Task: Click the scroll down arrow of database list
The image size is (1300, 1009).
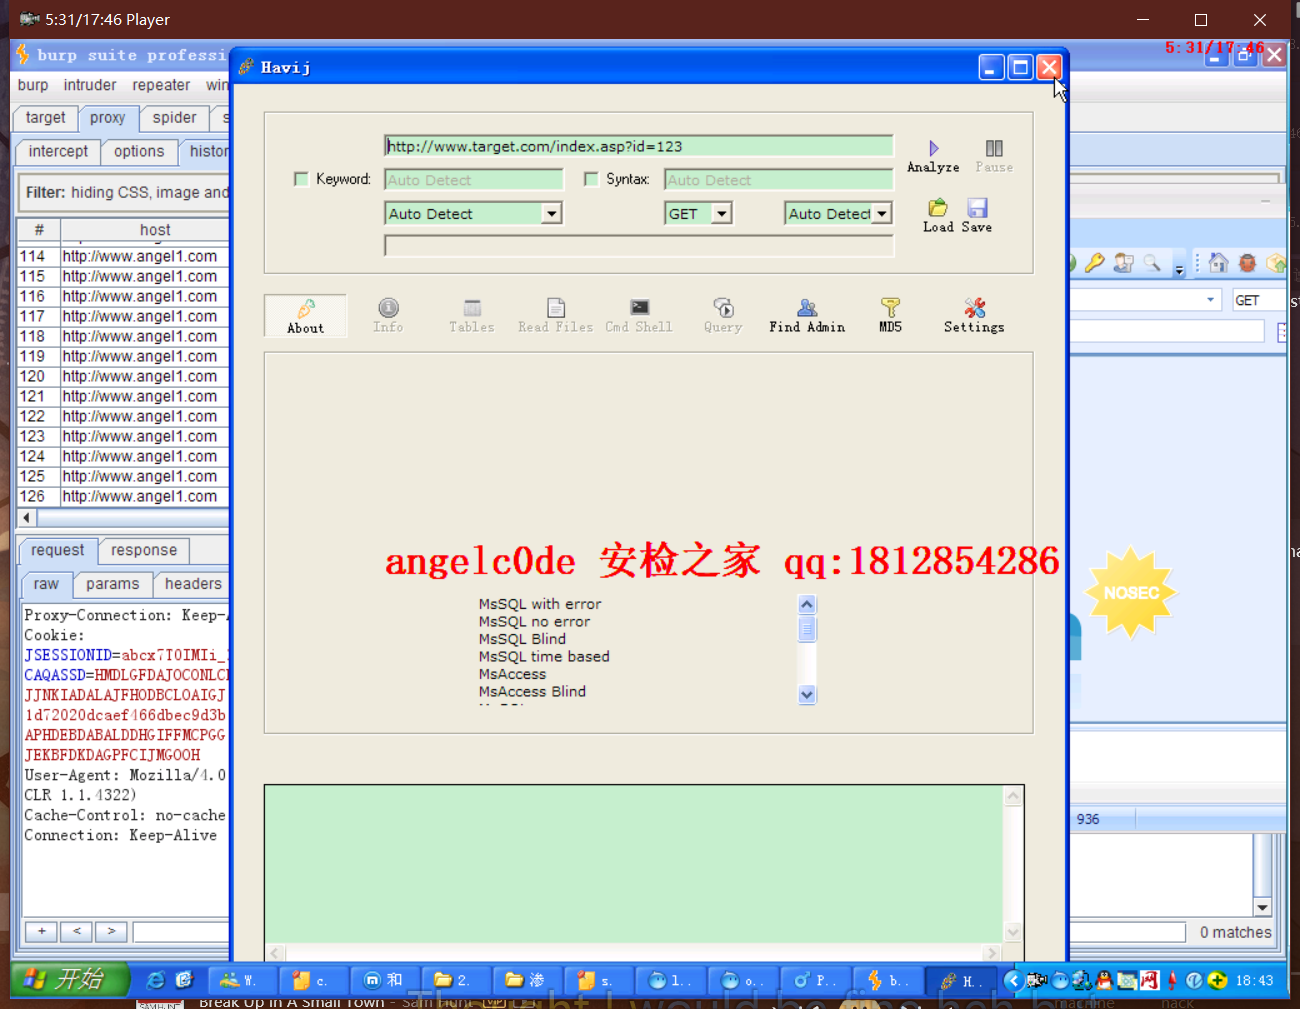Action: (807, 695)
